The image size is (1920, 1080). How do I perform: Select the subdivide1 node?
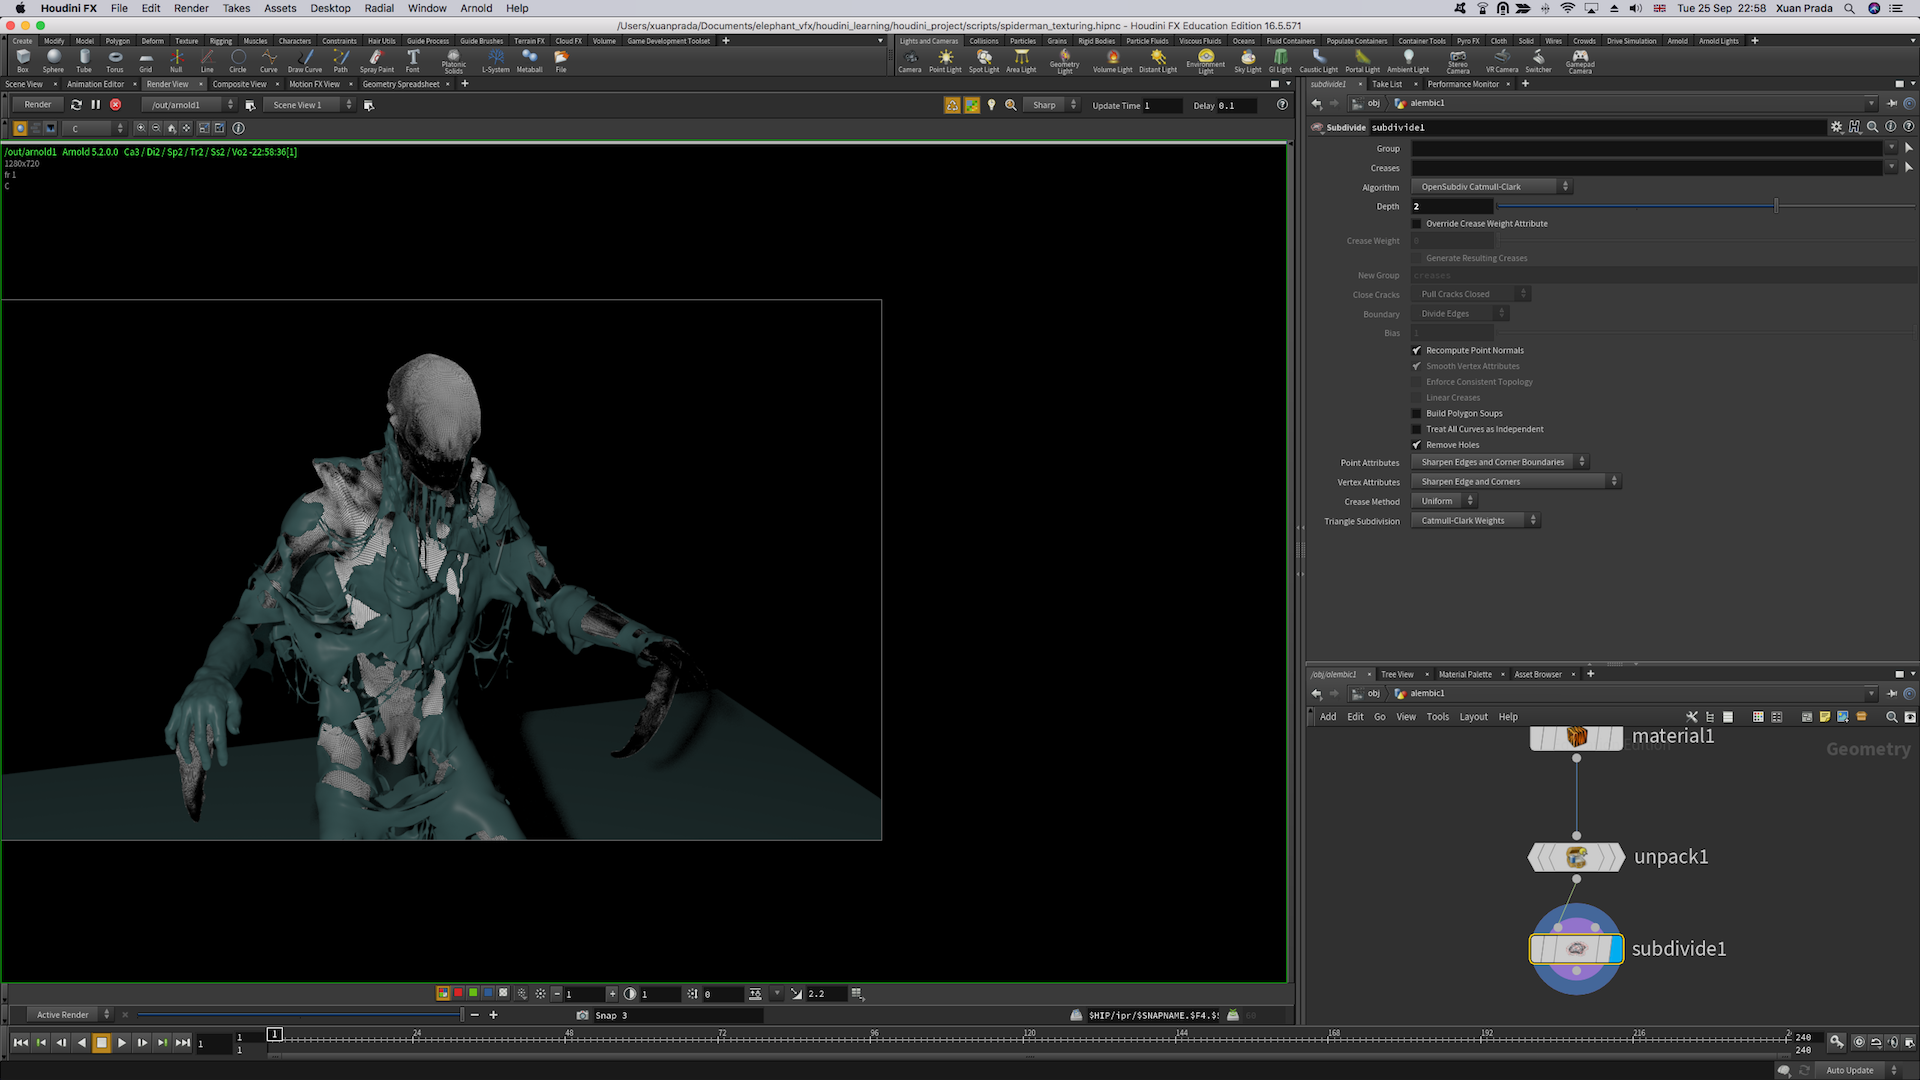(x=1576, y=949)
